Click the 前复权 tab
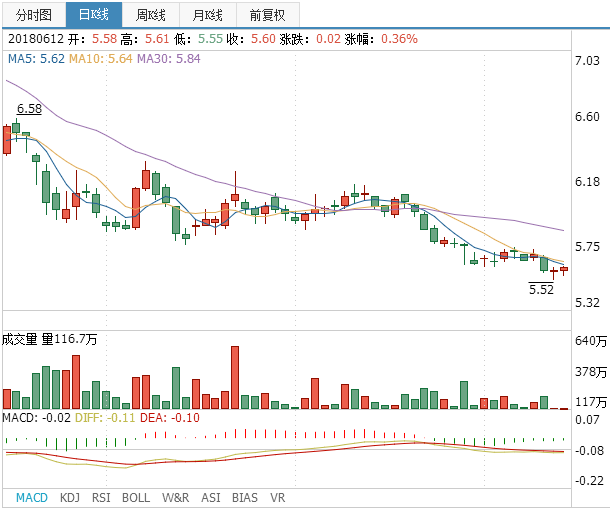This screenshot has height=510, width=610. (268, 15)
